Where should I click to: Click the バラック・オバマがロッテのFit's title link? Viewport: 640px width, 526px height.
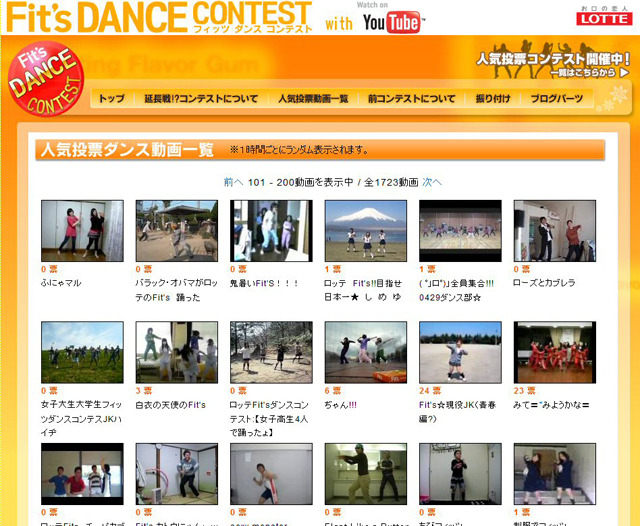point(176,290)
